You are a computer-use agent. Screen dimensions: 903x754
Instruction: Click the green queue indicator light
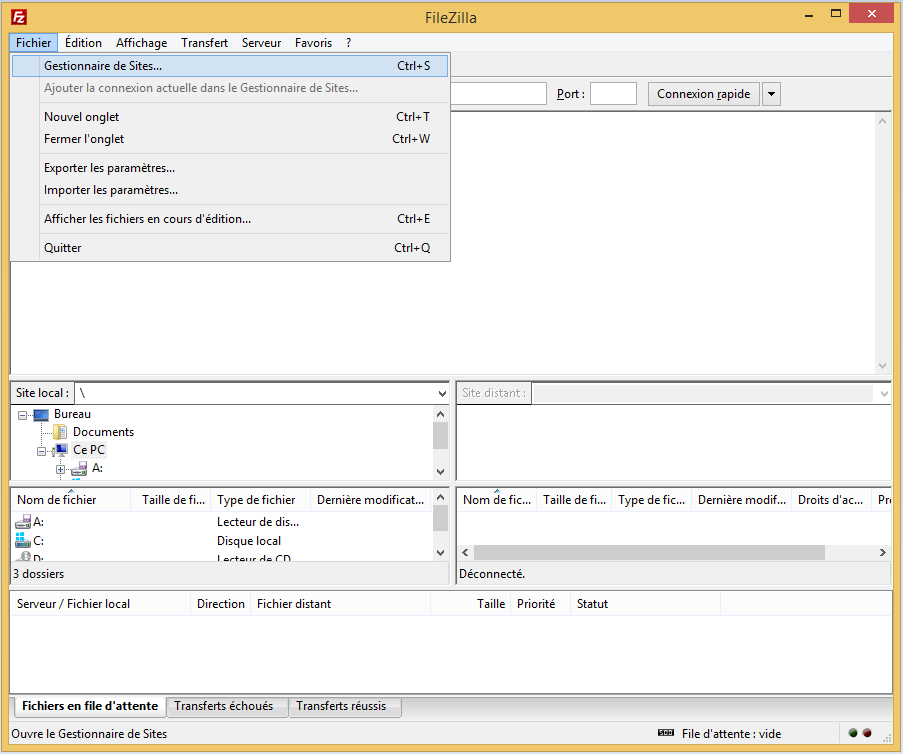point(852,732)
